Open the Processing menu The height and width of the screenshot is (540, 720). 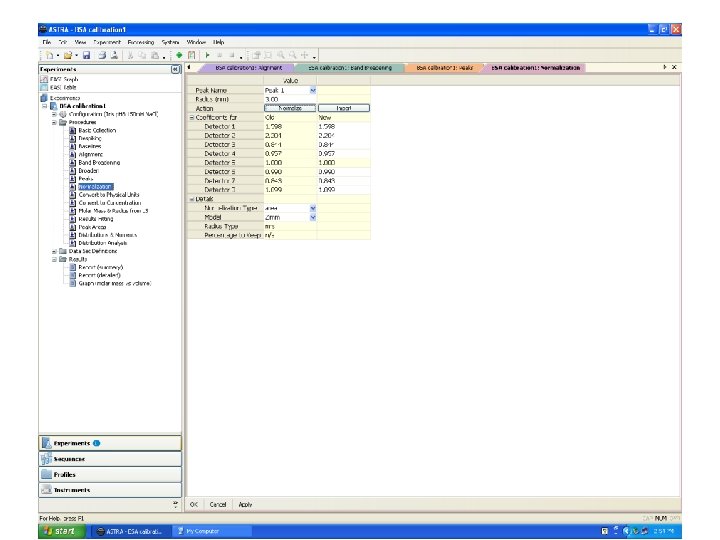coord(141,42)
